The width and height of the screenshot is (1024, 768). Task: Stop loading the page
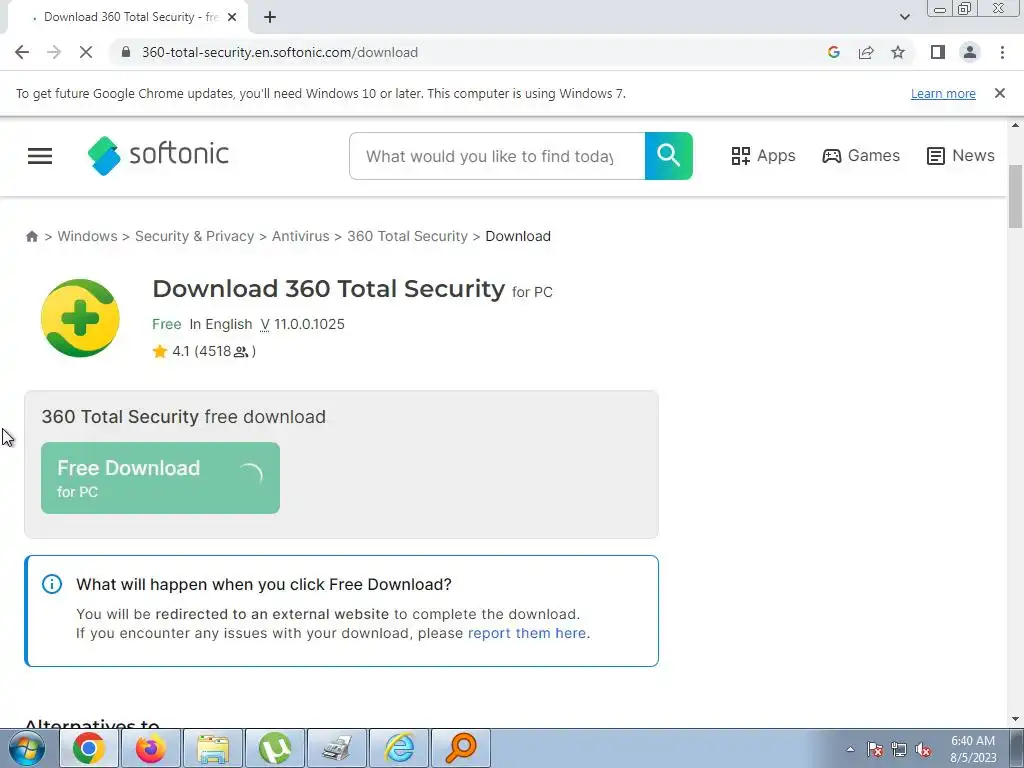tap(86, 52)
